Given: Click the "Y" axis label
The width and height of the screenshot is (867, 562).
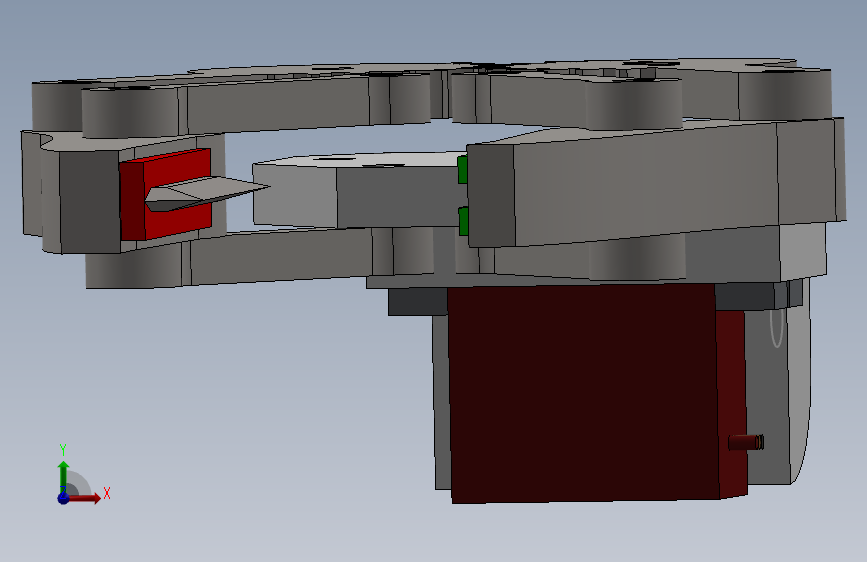Looking at the screenshot, I should click(x=63, y=450).
